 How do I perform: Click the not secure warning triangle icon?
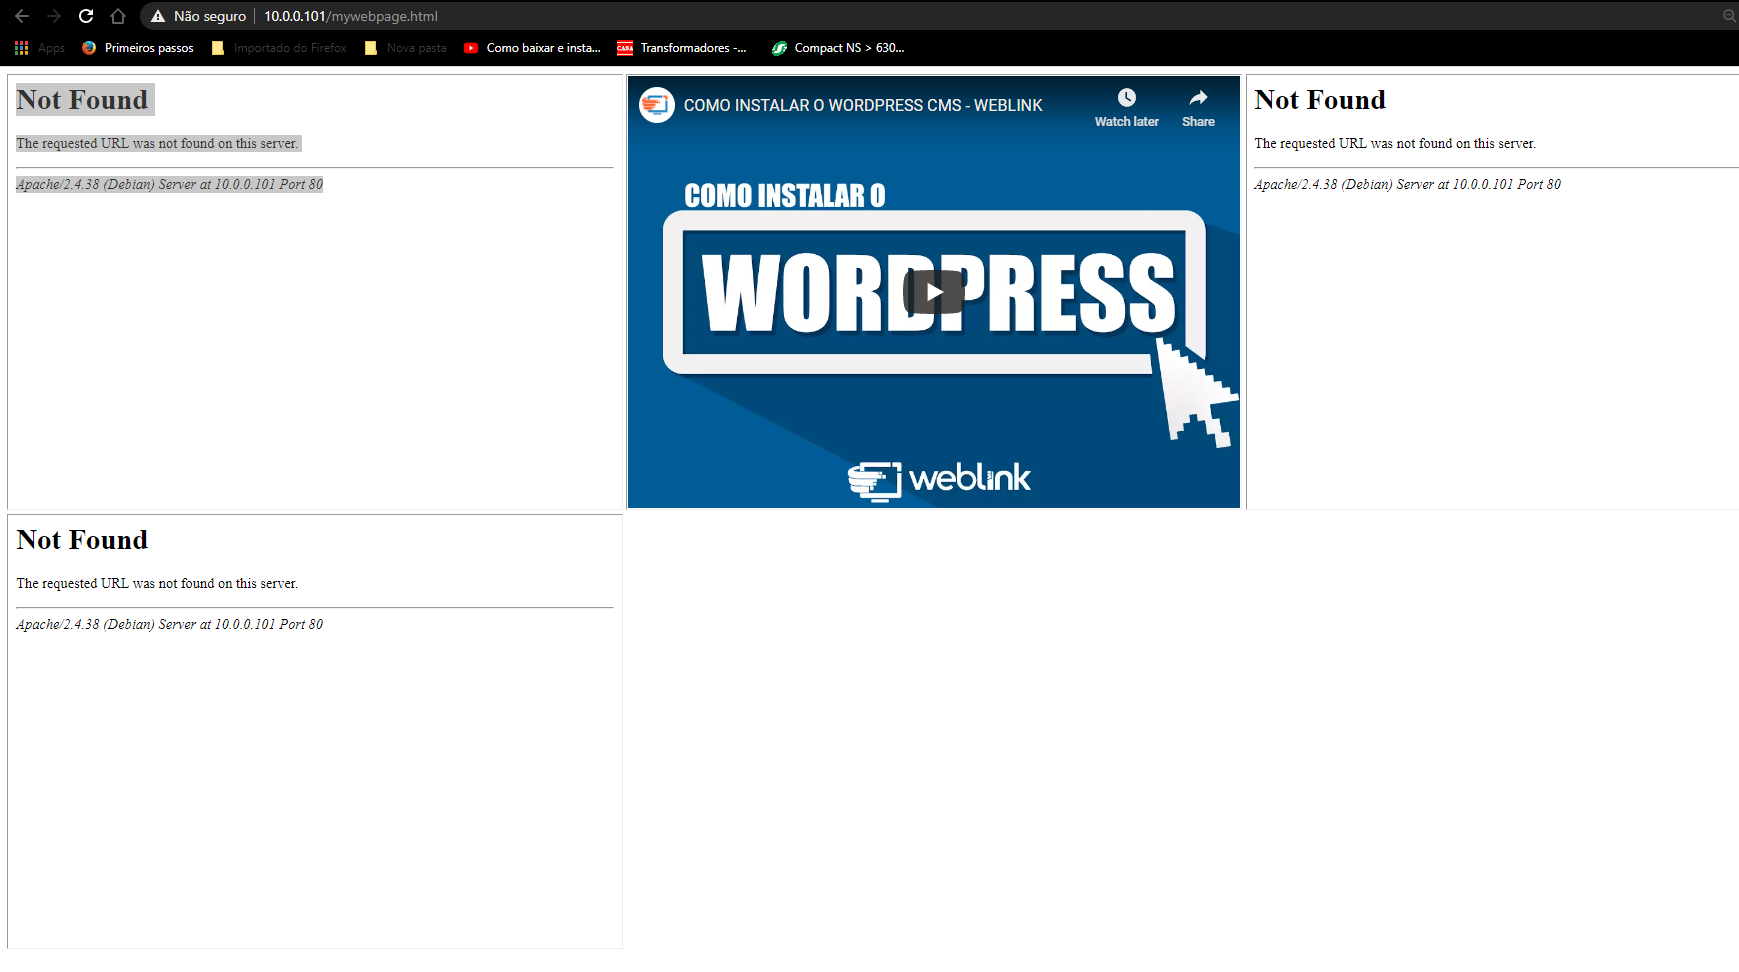click(x=158, y=16)
